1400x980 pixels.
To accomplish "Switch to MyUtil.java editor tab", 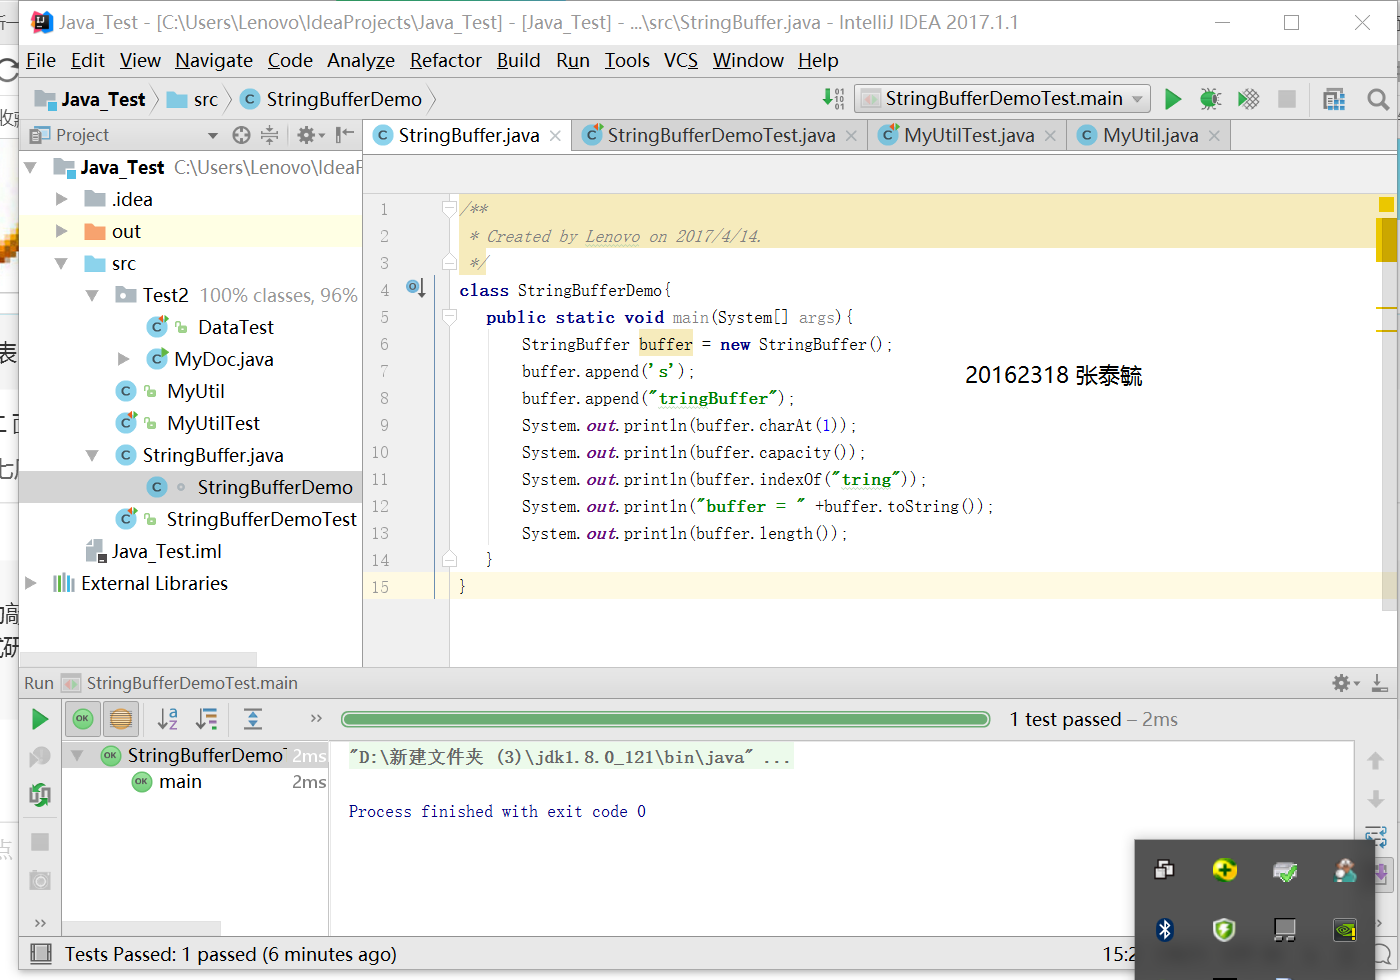I will tap(1149, 135).
